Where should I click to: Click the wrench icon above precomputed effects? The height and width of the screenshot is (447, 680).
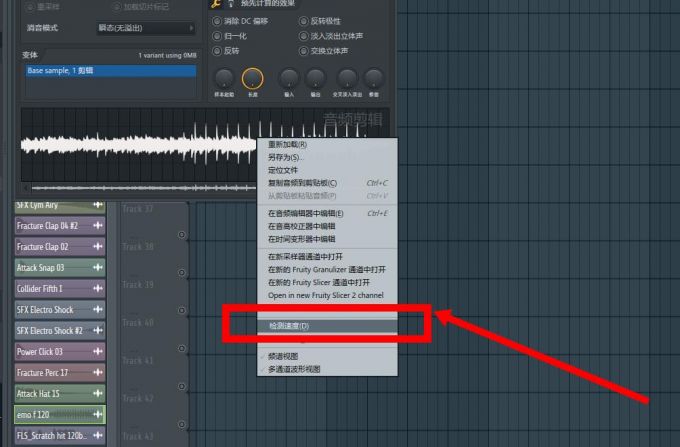[x=216, y=4]
